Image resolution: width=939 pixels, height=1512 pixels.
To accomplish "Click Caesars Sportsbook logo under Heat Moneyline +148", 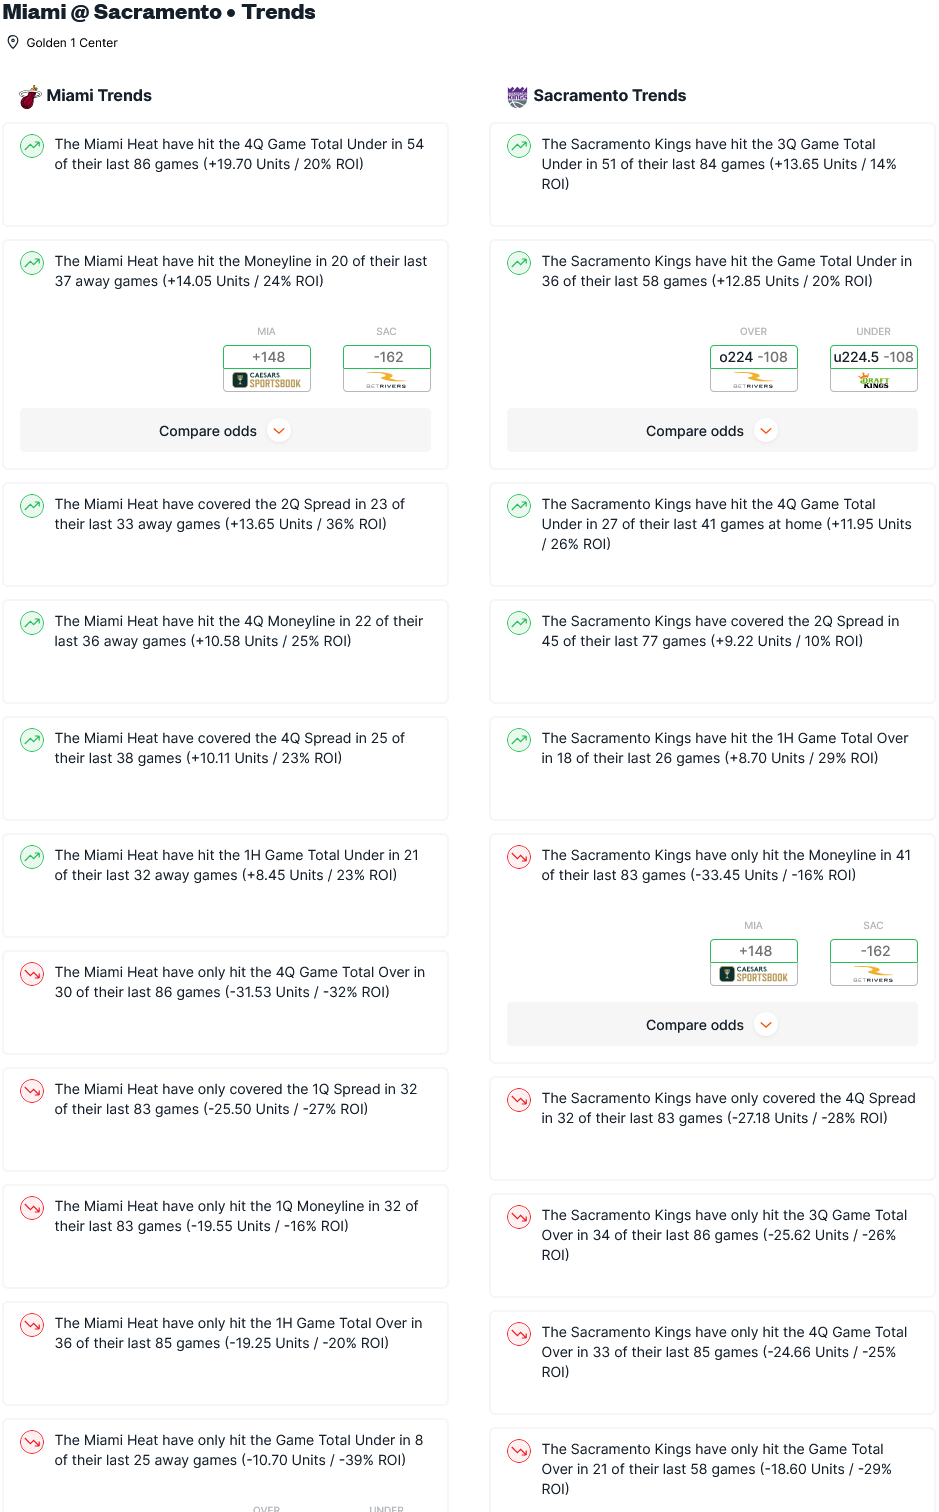I will pos(267,380).
